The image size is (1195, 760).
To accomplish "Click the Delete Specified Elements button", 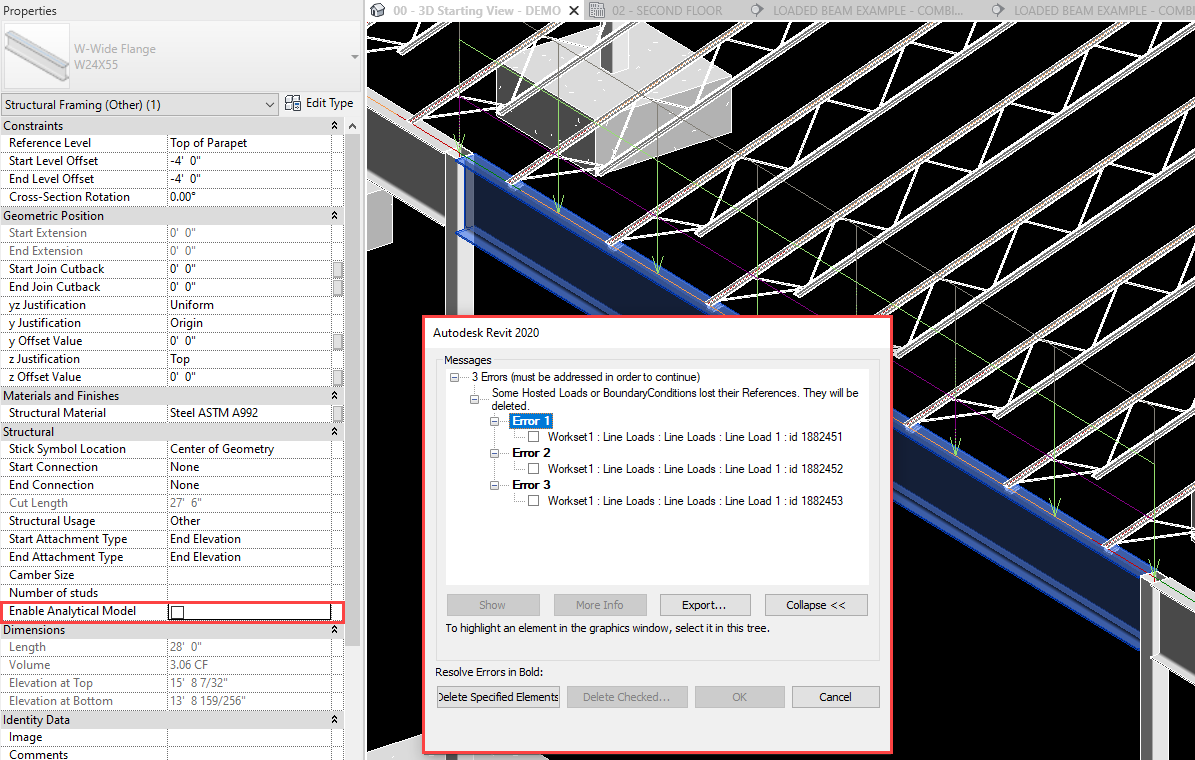I will 498,697.
